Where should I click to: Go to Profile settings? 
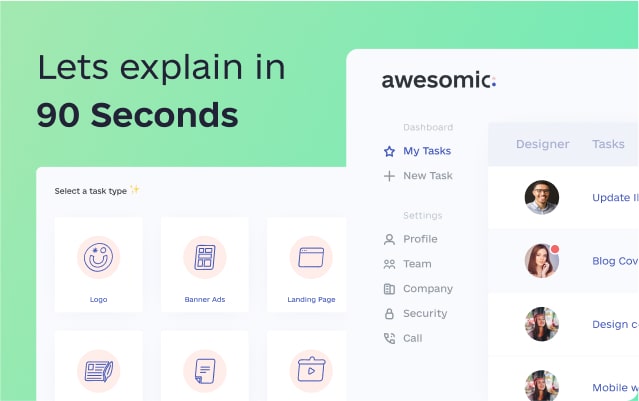click(x=420, y=239)
